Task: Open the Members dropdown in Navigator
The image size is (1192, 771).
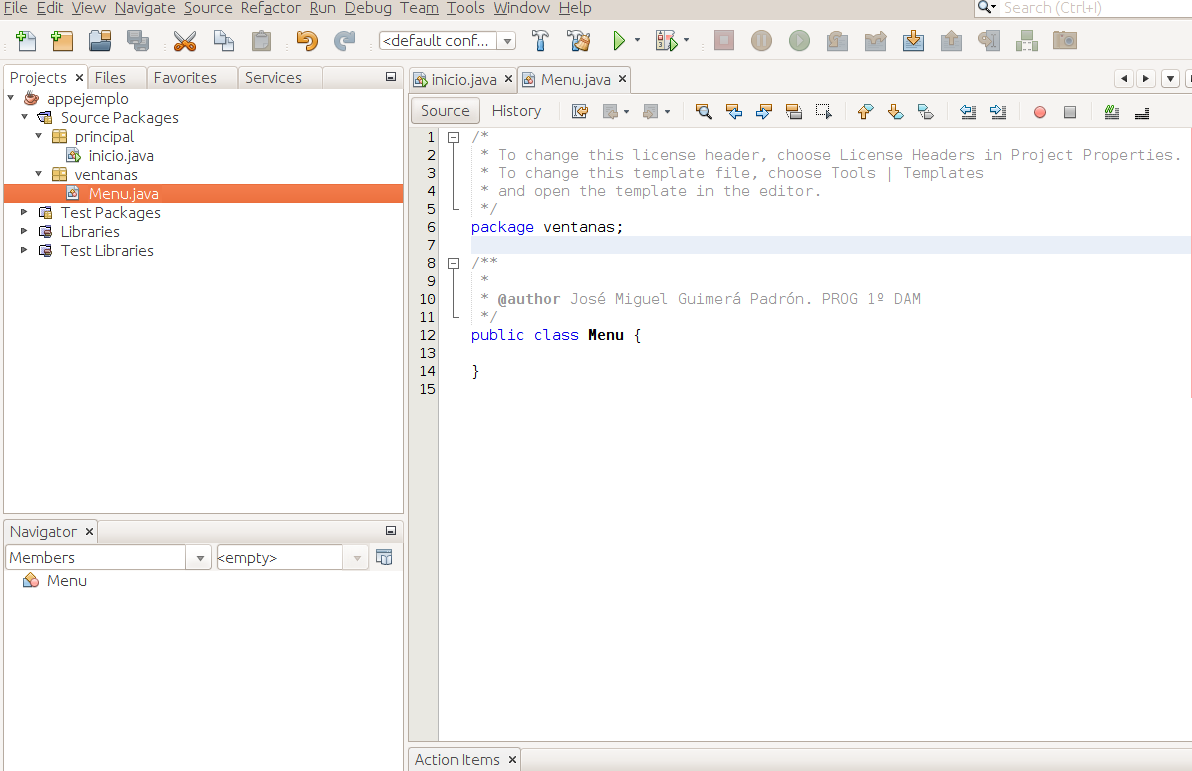Action: [200, 557]
